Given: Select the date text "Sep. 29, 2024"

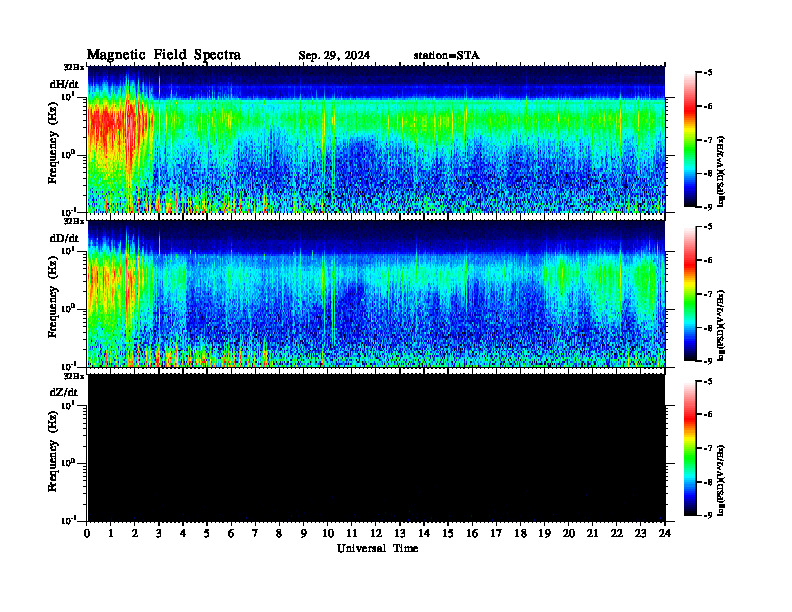Looking at the screenshot, I should coord(334,56).
